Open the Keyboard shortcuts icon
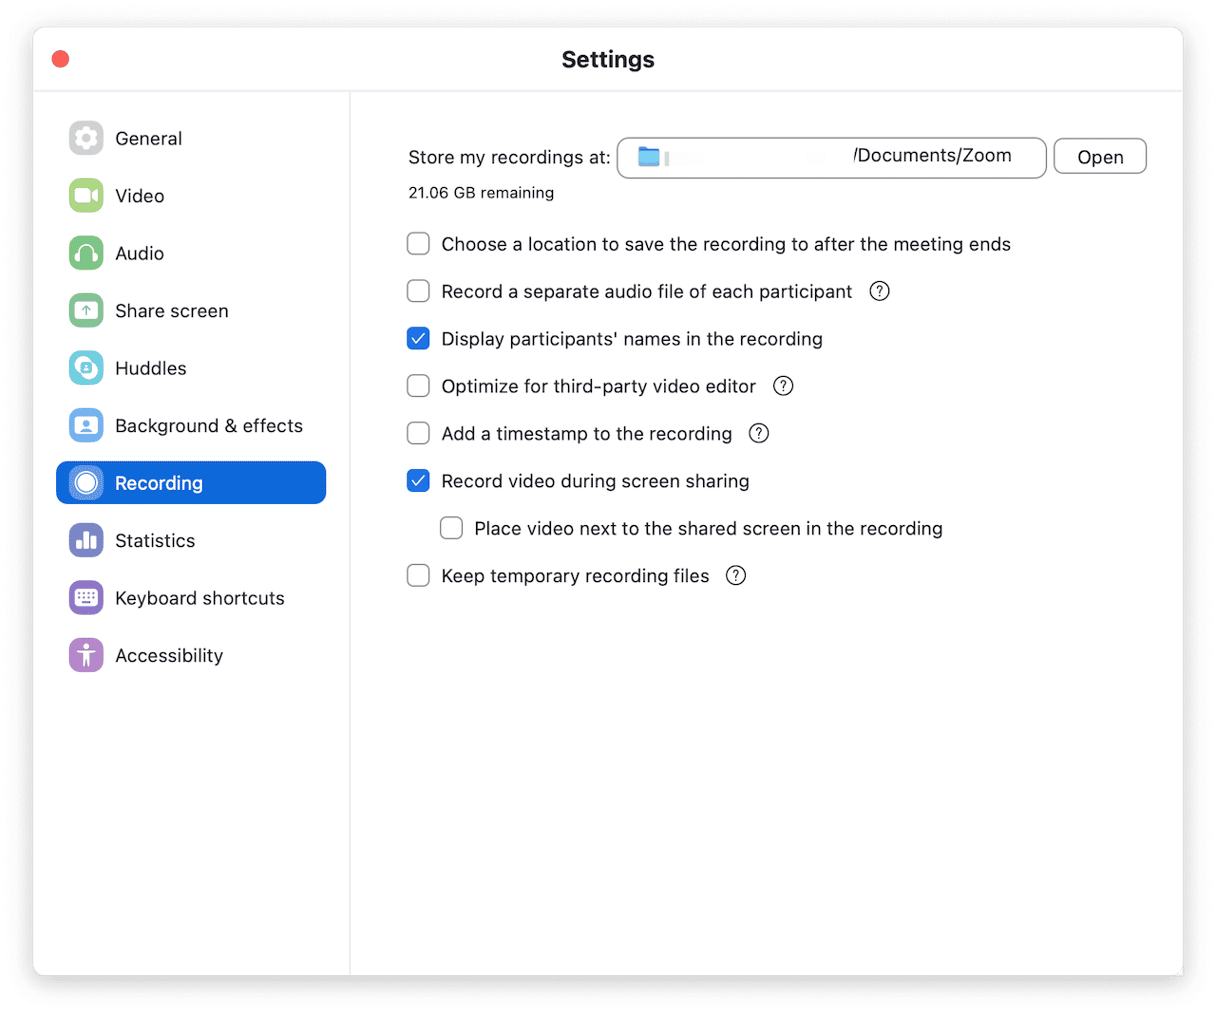This screenshot has height=1014, width=1216. pos(86,598)
